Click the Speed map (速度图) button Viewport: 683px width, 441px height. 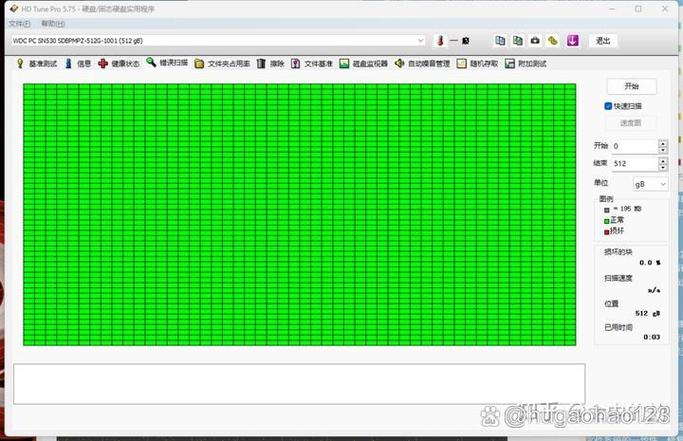click(631, 123)
